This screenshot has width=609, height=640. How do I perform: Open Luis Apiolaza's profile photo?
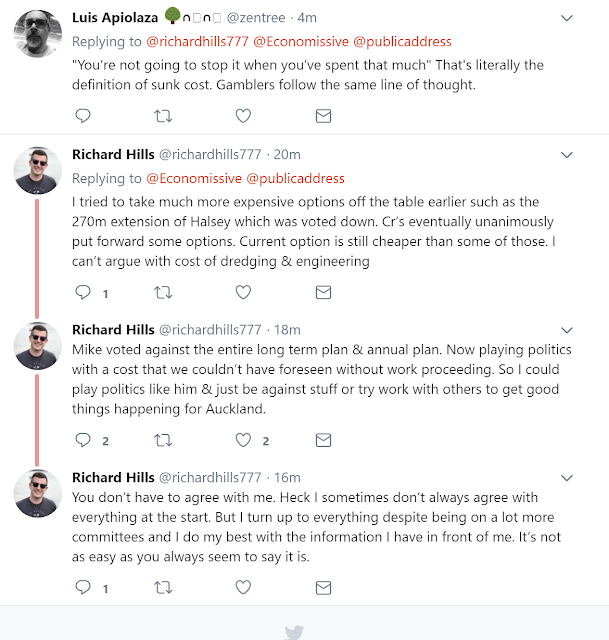pos(38,35)
